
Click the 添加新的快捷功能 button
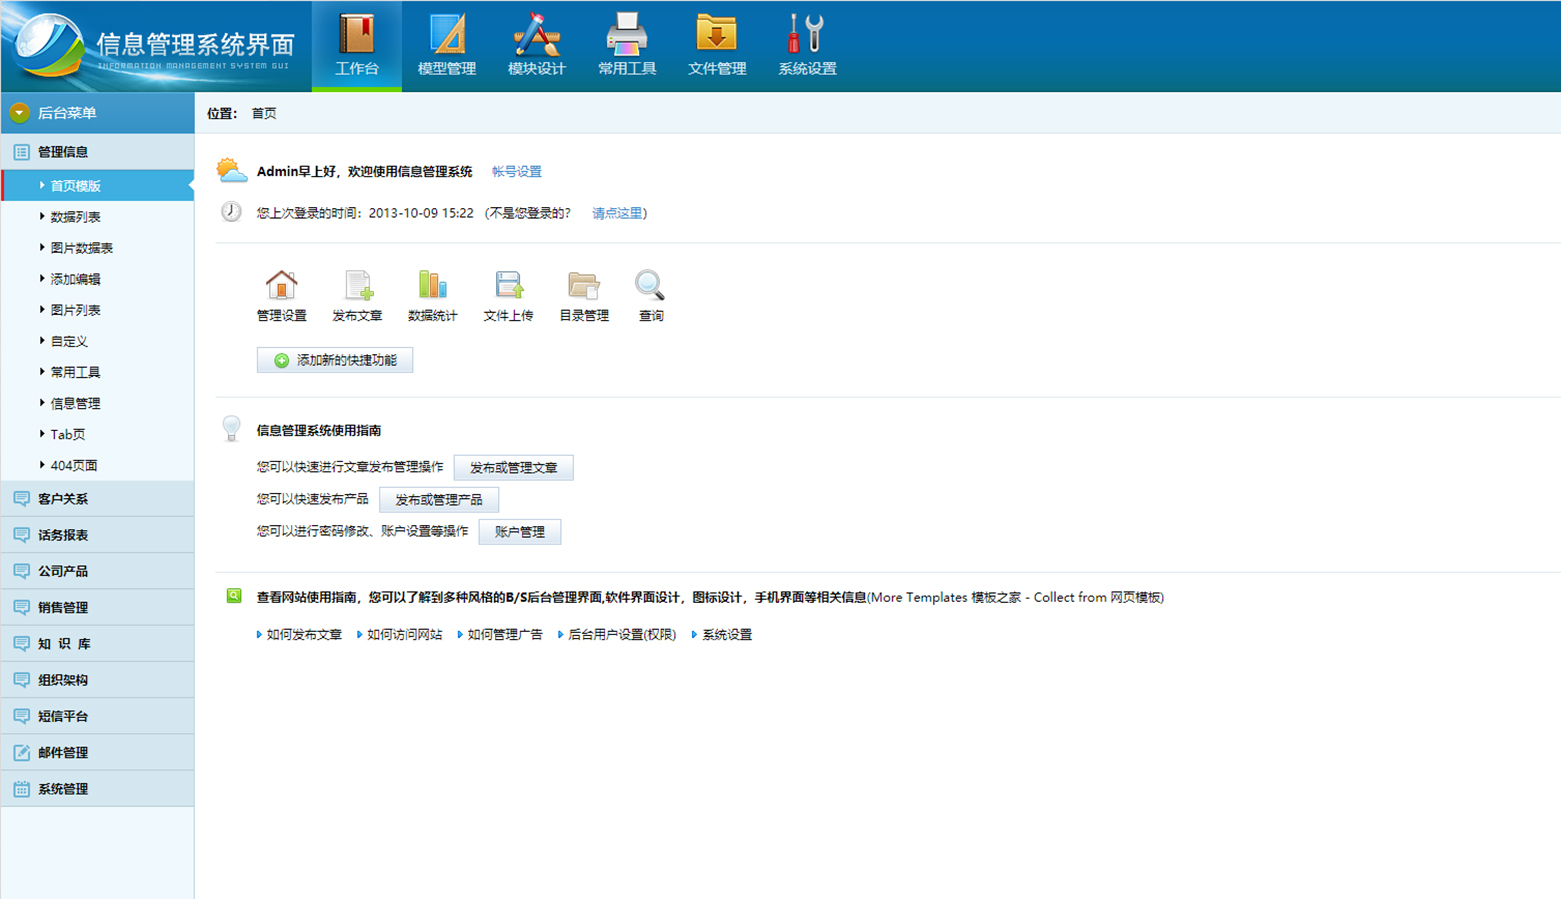tap(335, 360)
